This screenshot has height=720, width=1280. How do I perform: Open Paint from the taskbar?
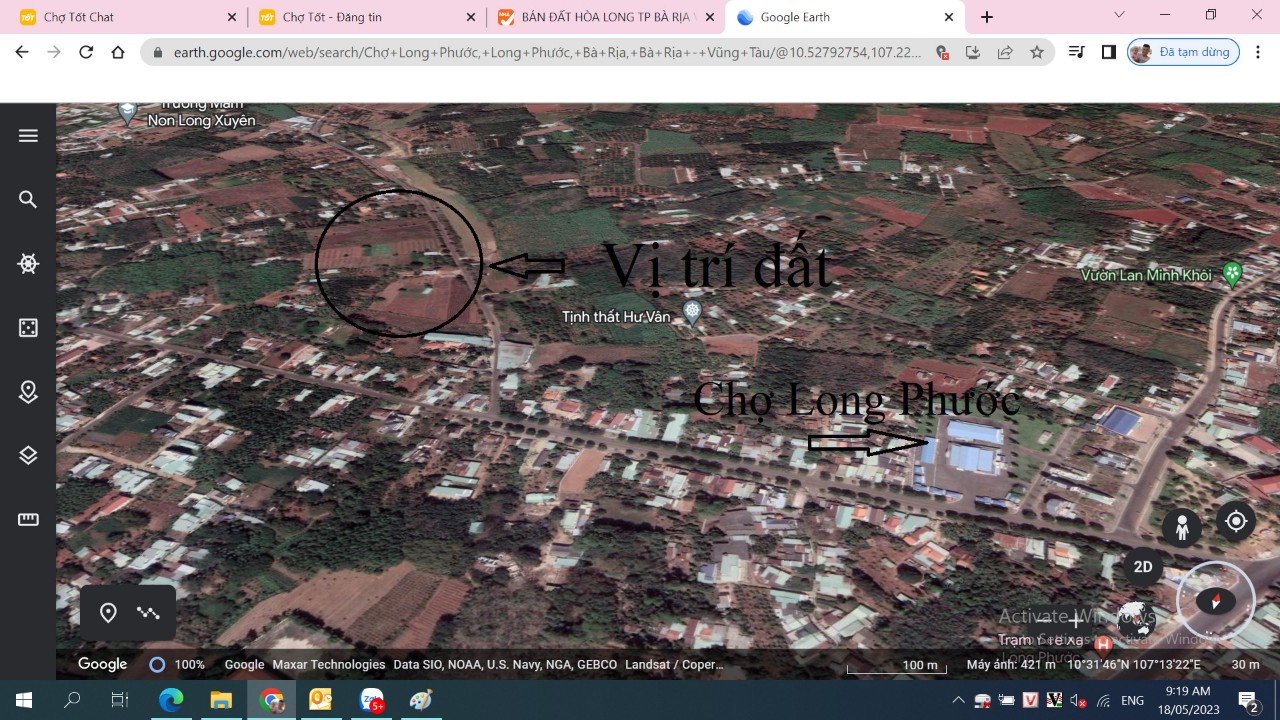421,700
